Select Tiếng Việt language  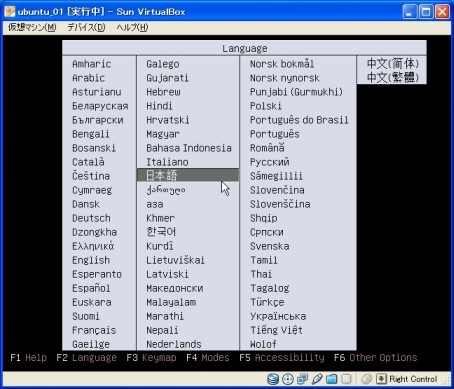coord(276,330)
